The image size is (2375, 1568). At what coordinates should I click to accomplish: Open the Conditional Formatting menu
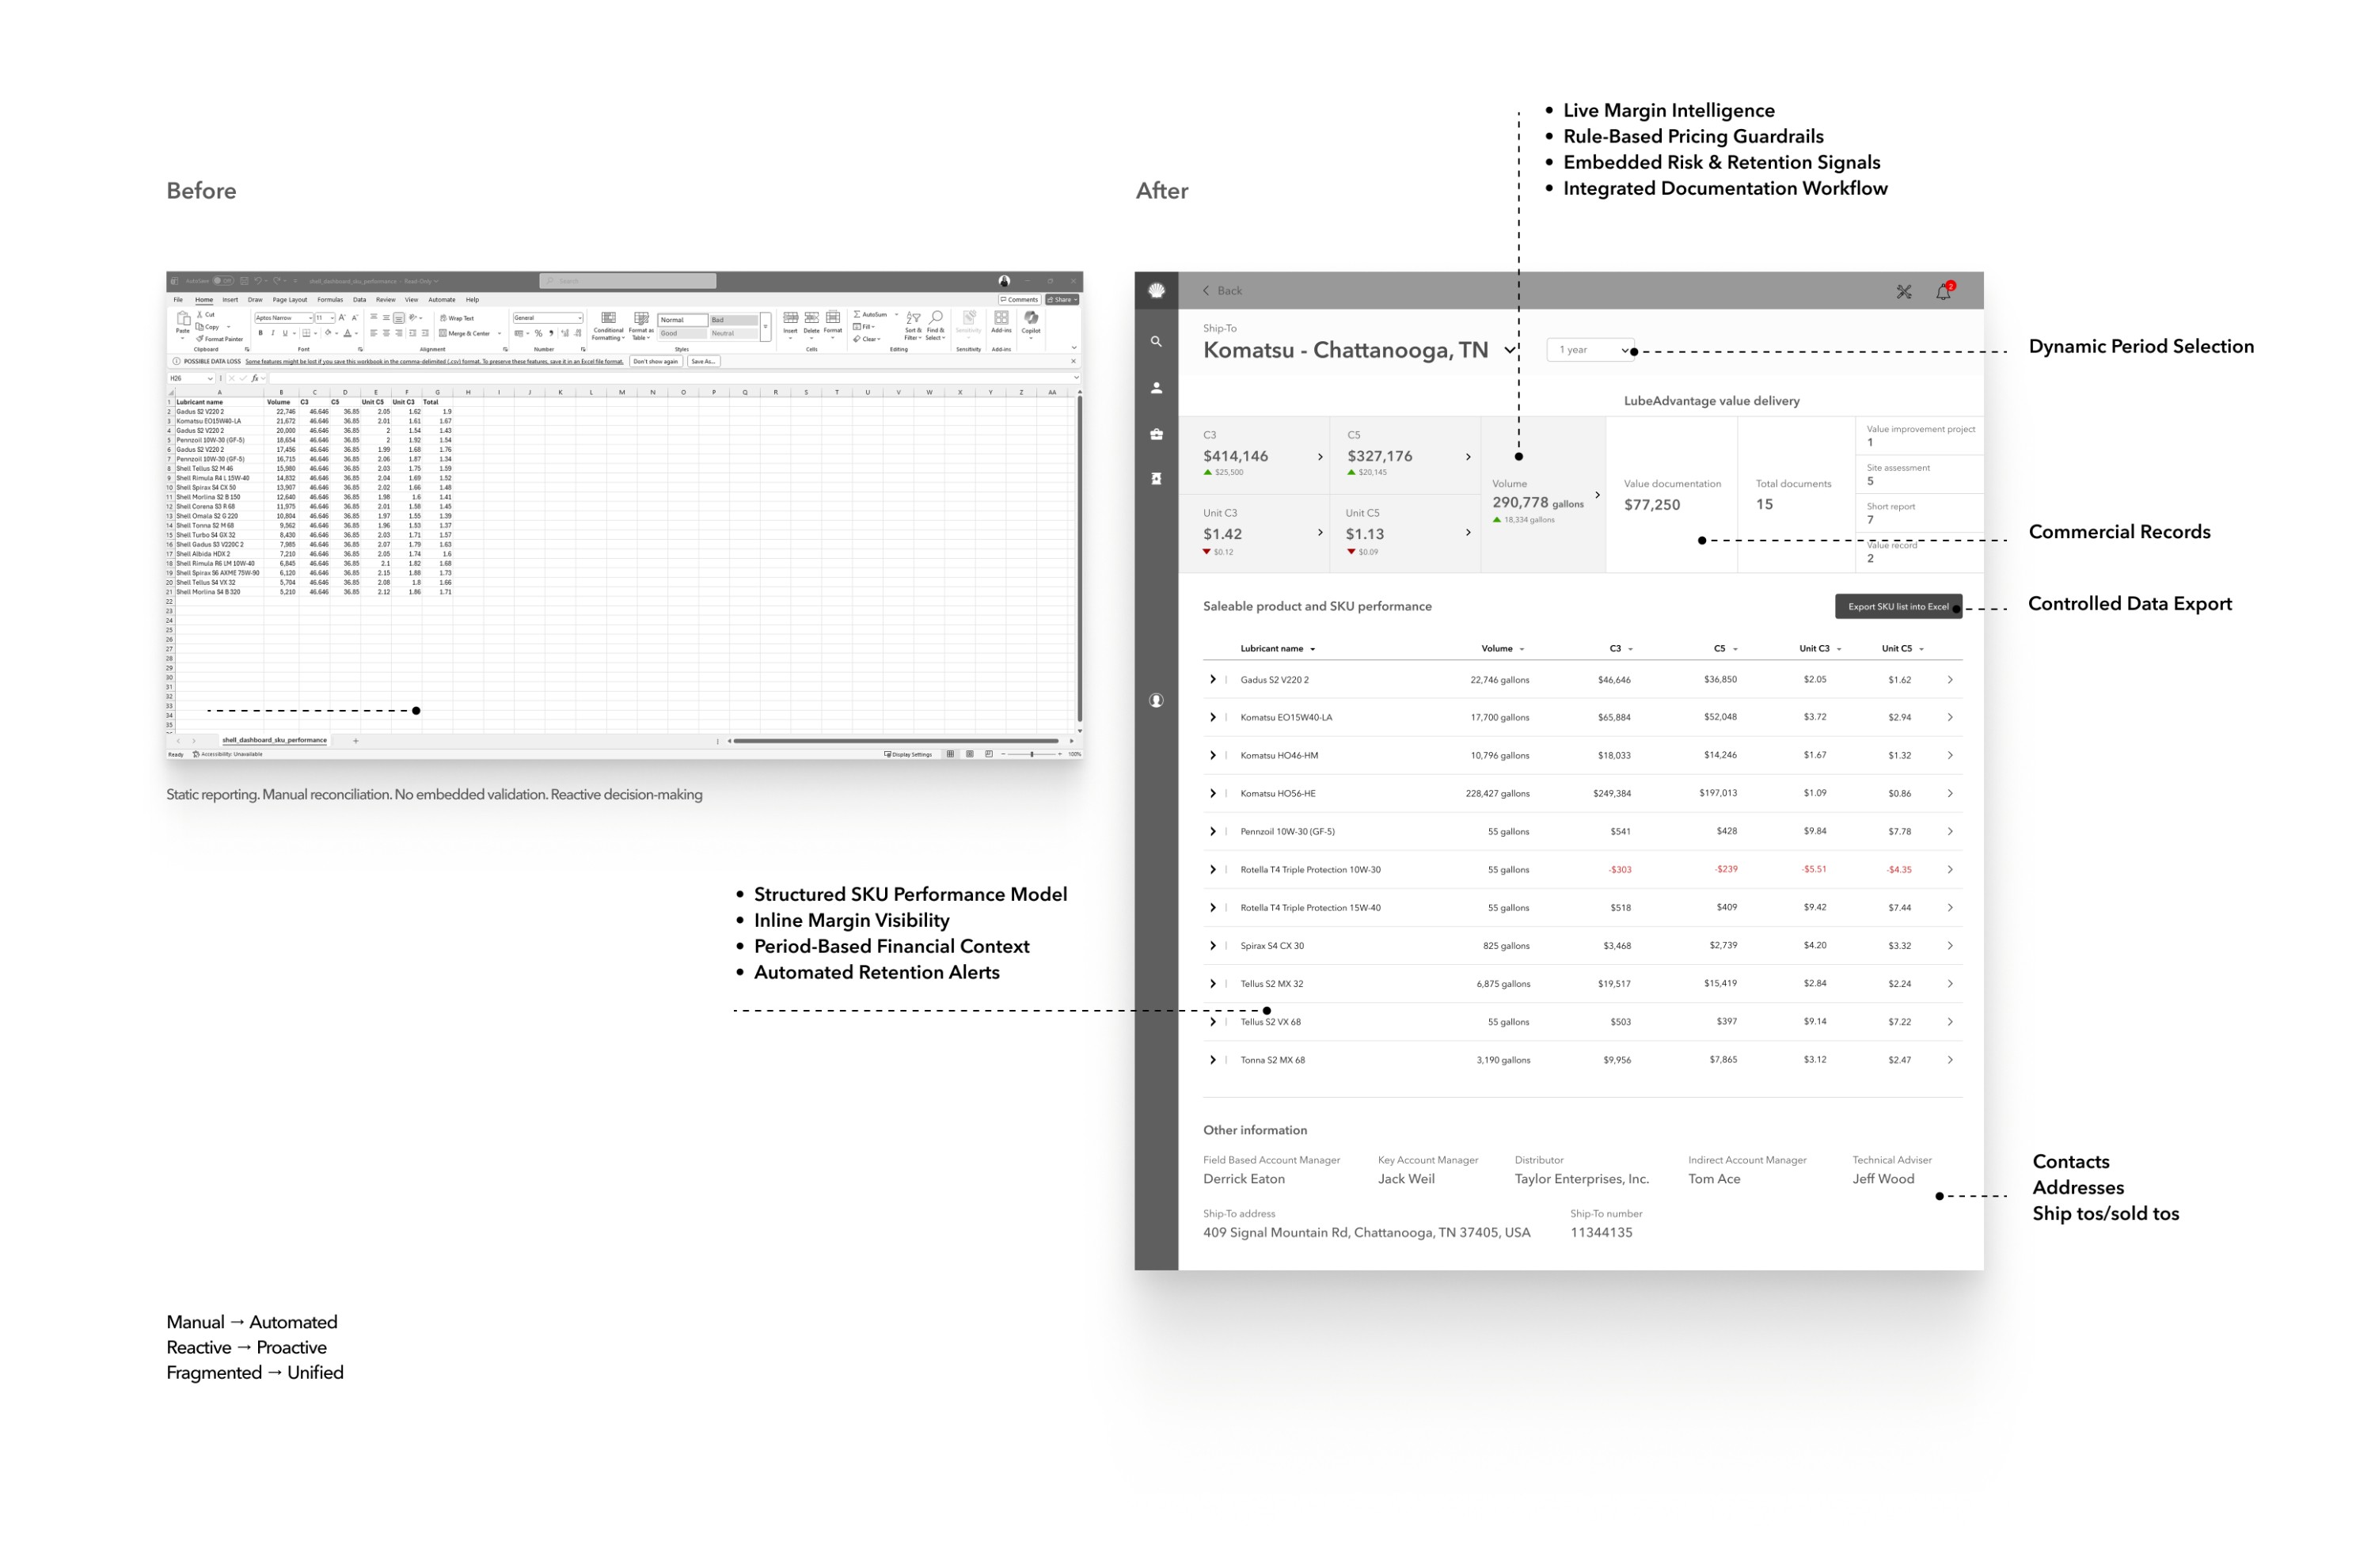point(608,325)
